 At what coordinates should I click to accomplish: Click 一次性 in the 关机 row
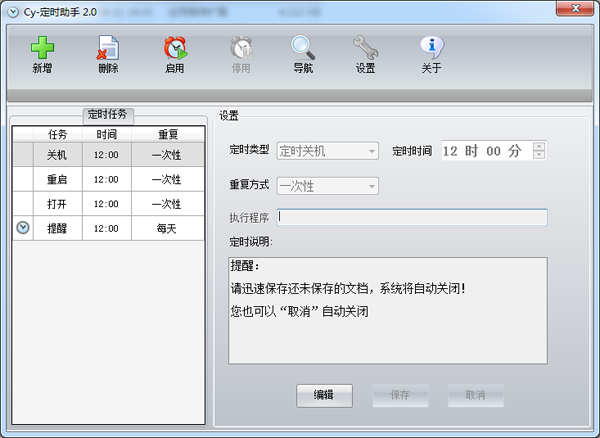tap(168, 155)
